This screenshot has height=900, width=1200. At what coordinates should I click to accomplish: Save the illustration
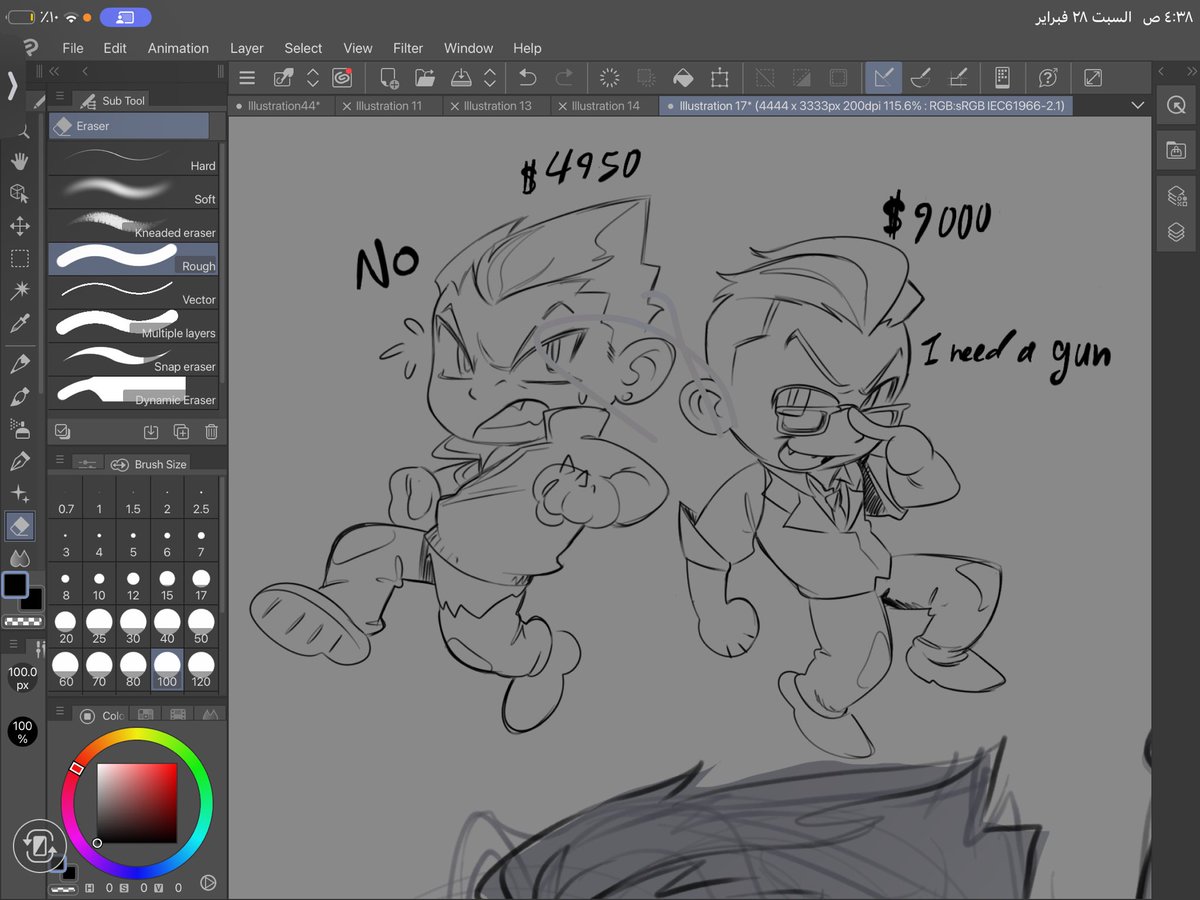pos(461,77)
